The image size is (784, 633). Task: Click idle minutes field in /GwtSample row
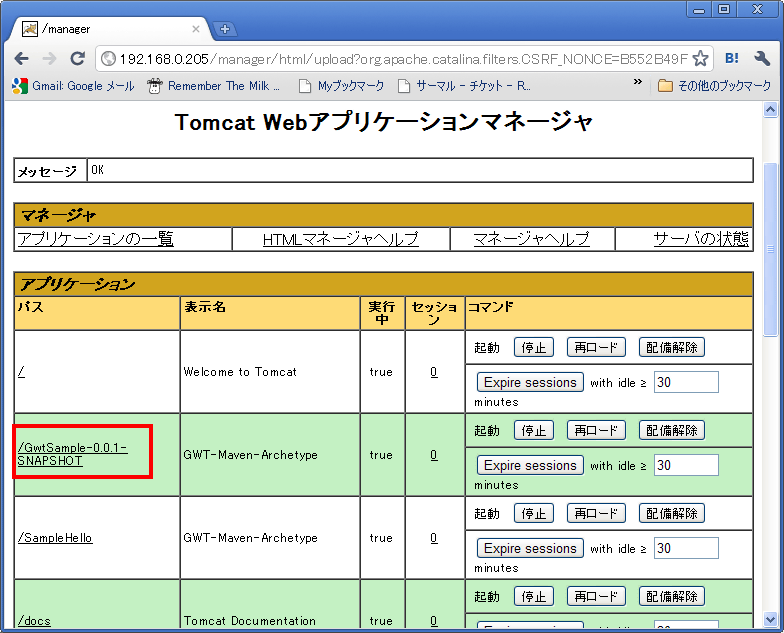686,466
